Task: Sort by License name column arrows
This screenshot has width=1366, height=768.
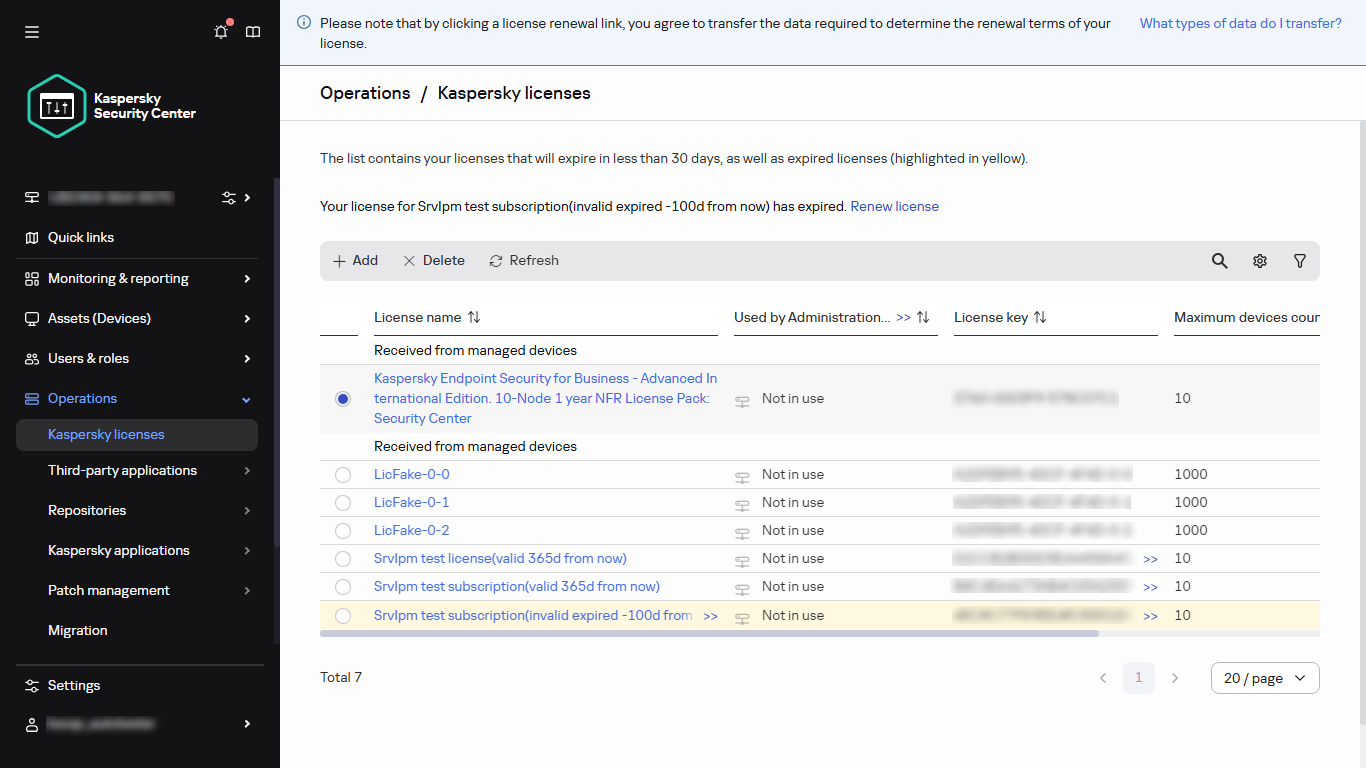Action: pos(474,317)
